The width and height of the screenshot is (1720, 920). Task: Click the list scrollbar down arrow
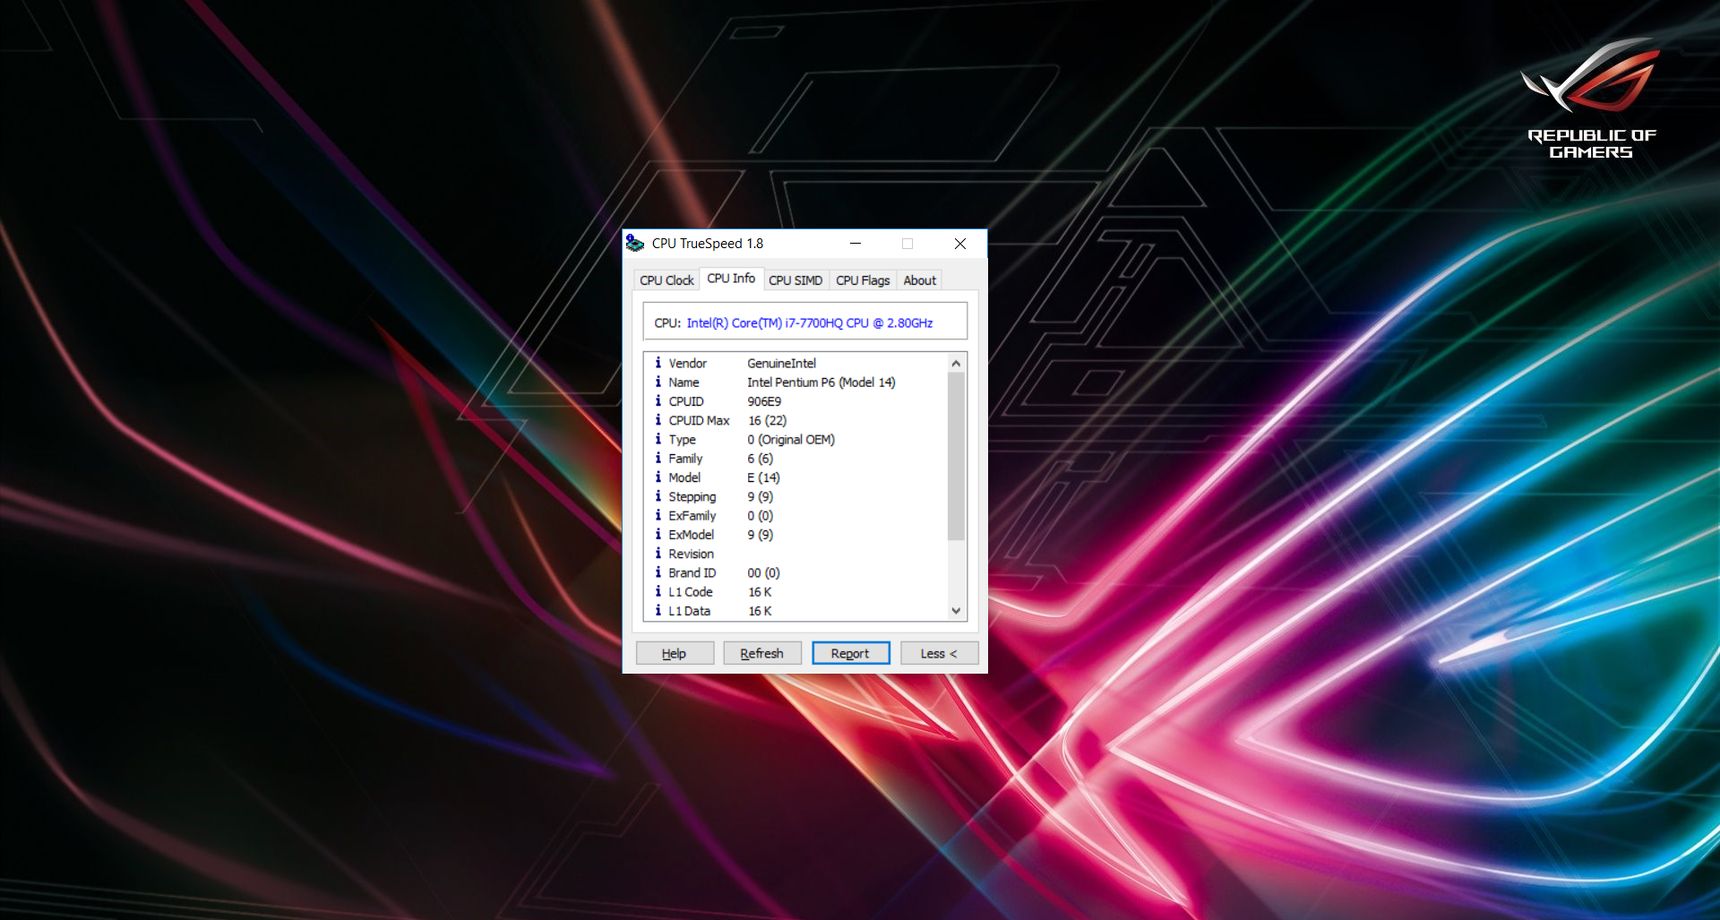tap(956, 610)
